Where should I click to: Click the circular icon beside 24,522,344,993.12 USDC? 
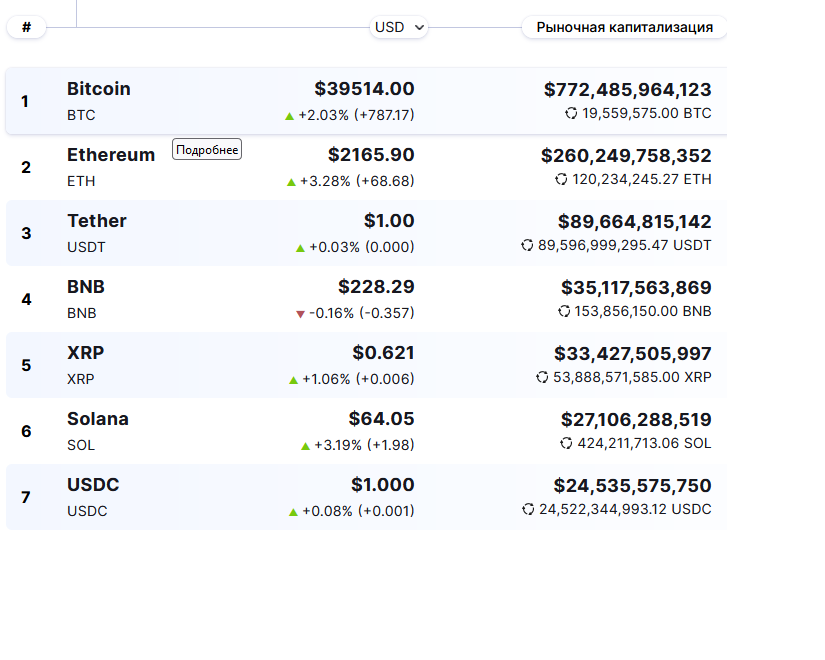[528, 510]
